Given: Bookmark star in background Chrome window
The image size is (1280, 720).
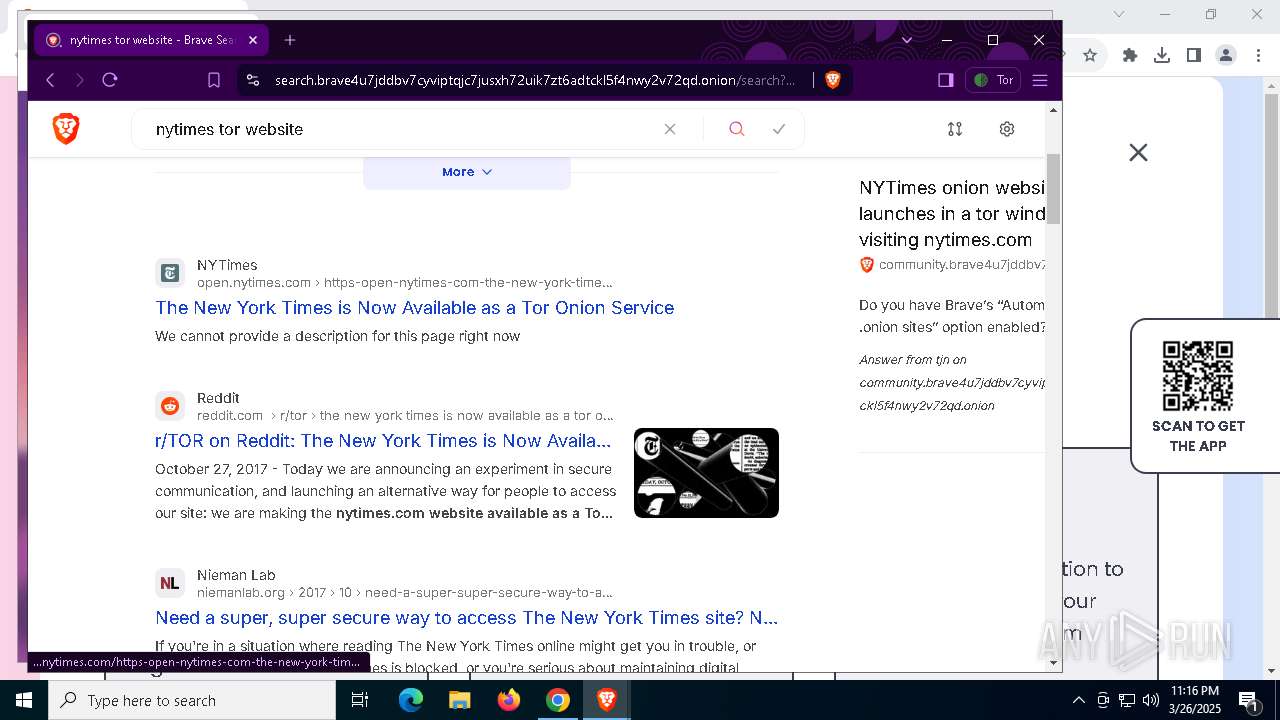Looking at the screenshot, I should [1090, 55].
